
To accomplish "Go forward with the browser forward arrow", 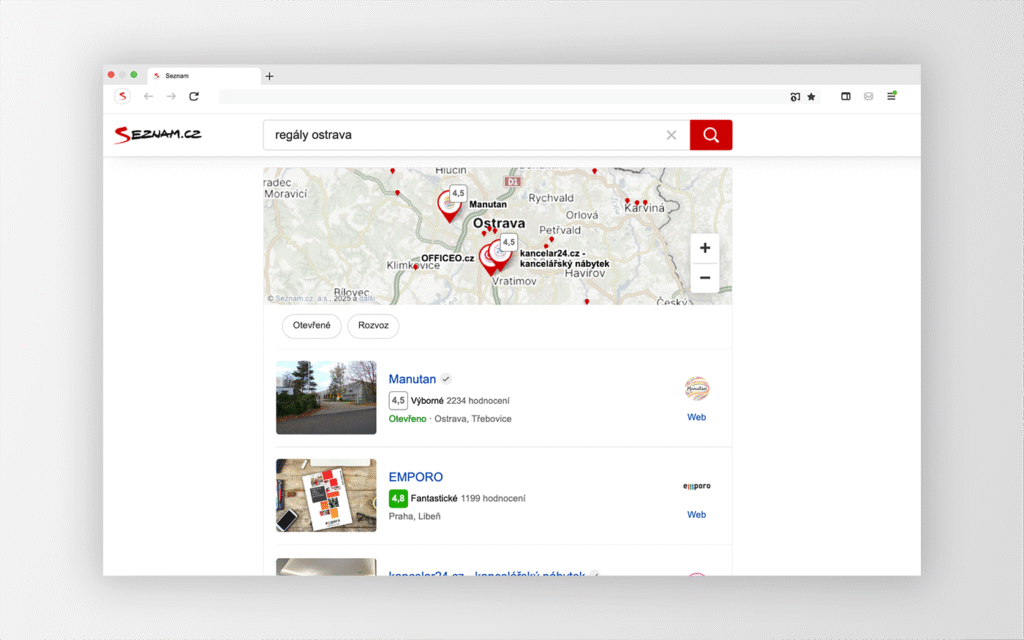I will tap(171, 97).
